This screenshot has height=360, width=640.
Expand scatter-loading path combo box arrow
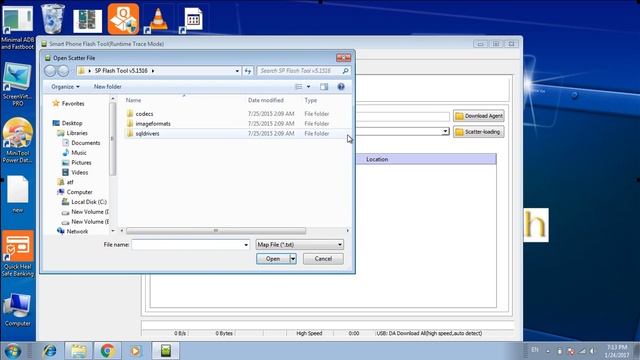[x=445, y=131]
